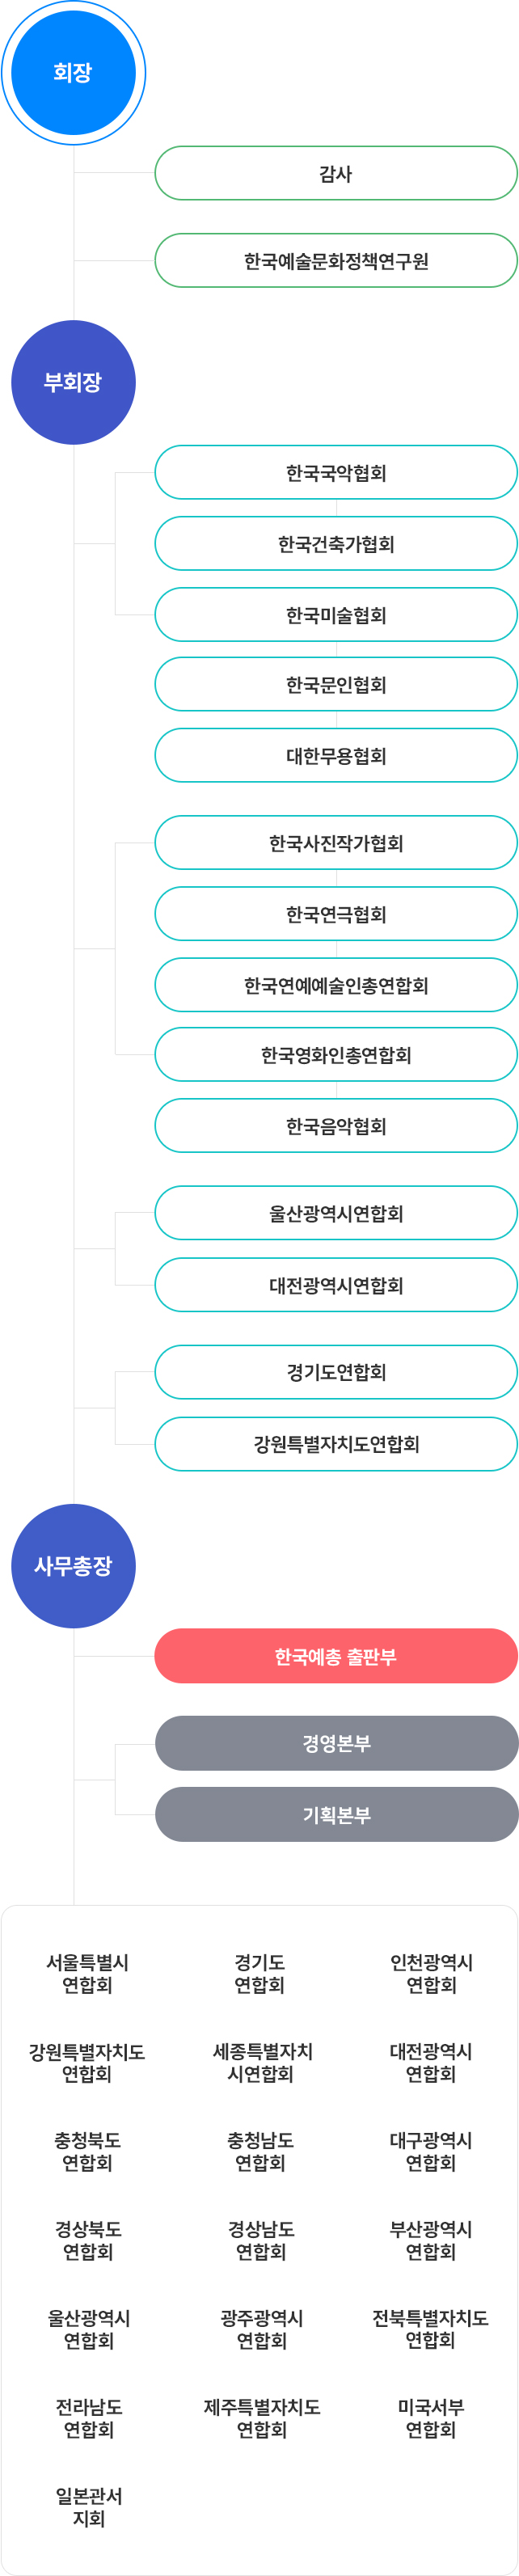Screen dimensions: 519x2576
Task: Select 제주특별자치도 연합회 in the grid
Action: point(261,2418)
